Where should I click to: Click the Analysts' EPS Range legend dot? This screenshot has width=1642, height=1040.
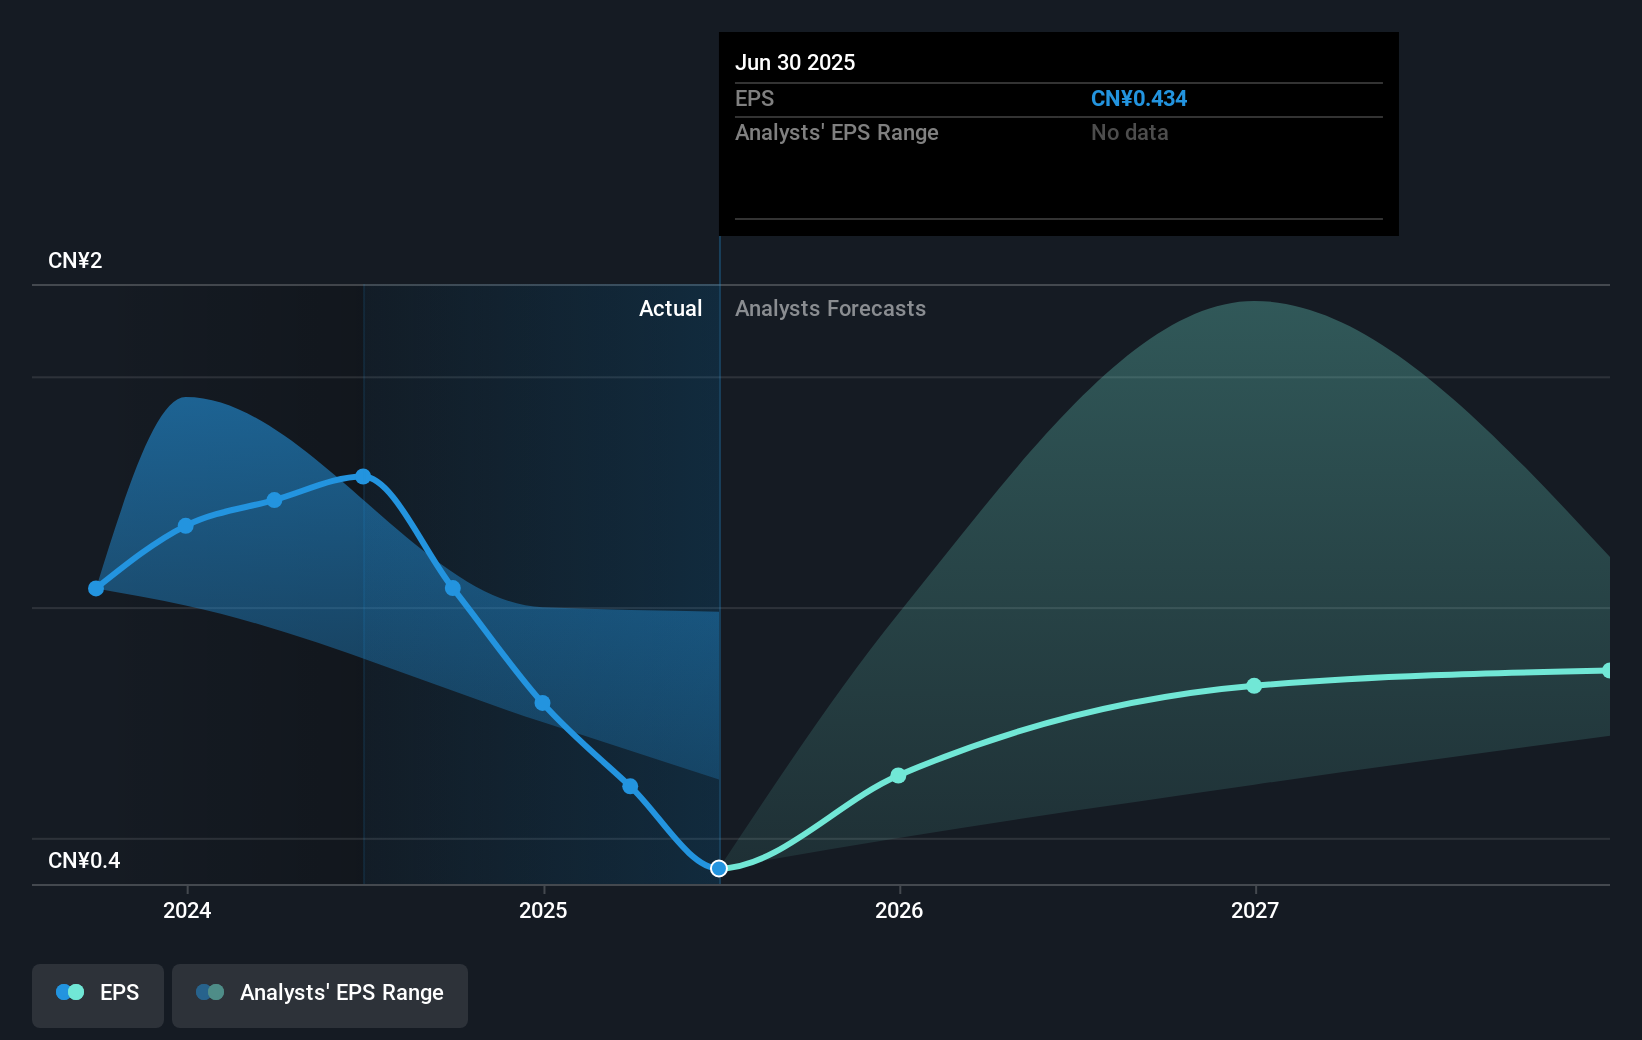[211, 992]
